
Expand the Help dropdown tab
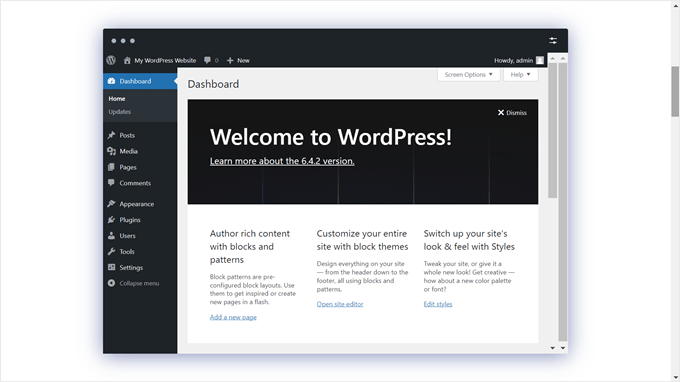point(520,75)
